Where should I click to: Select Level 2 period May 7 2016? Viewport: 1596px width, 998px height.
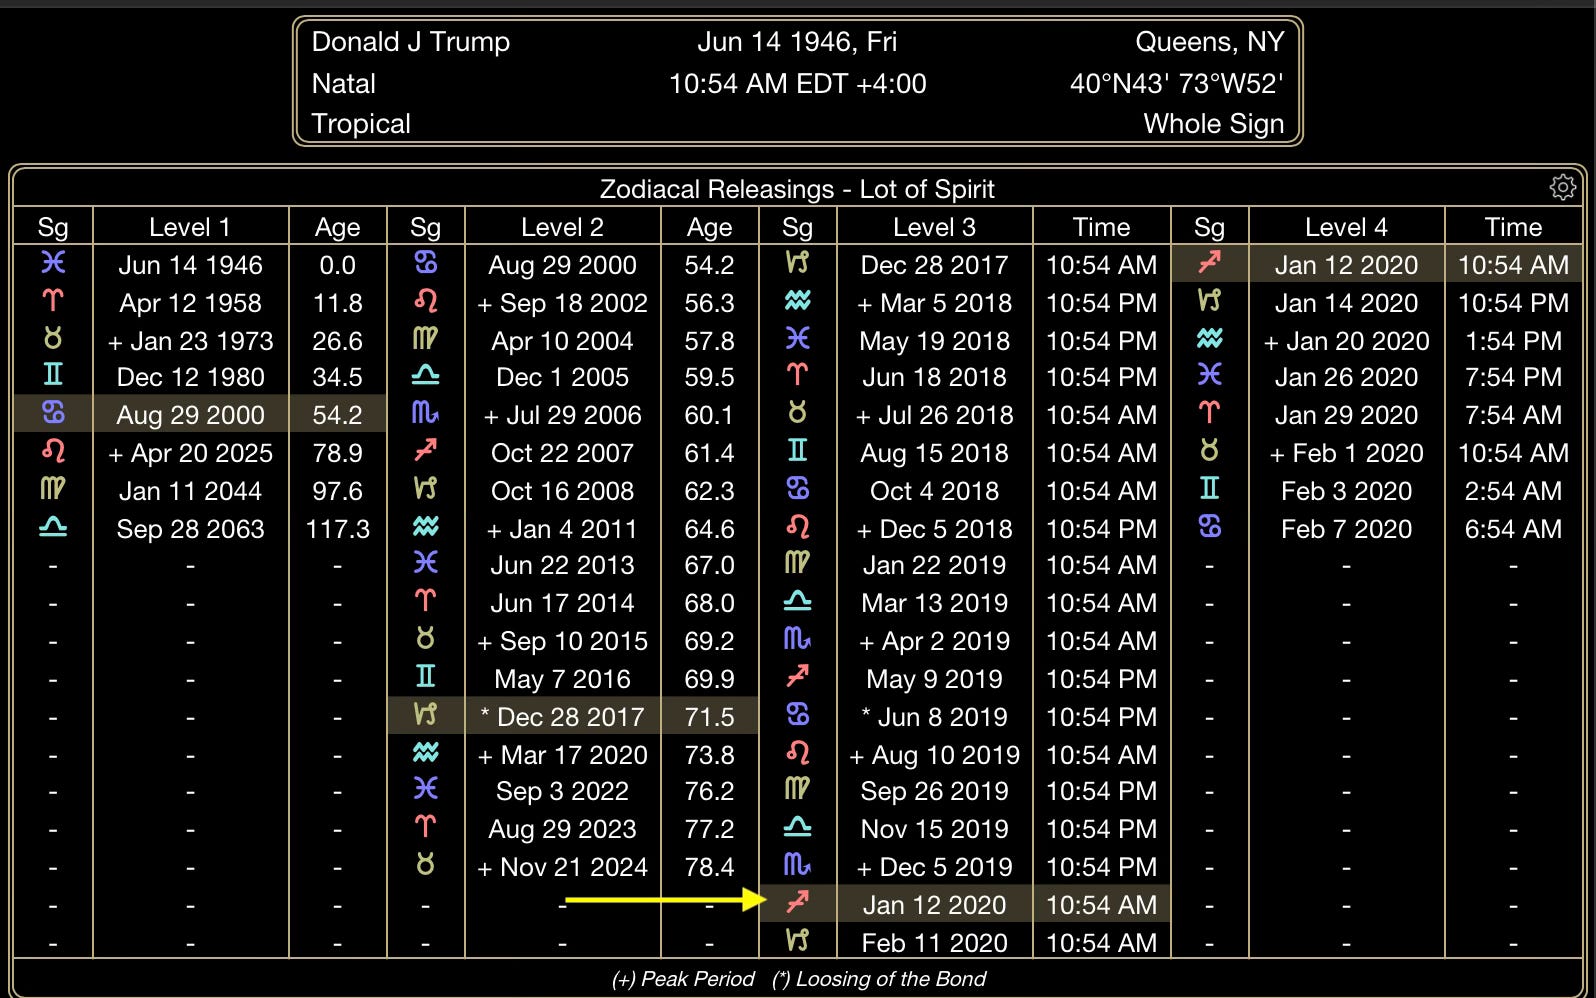562,679
